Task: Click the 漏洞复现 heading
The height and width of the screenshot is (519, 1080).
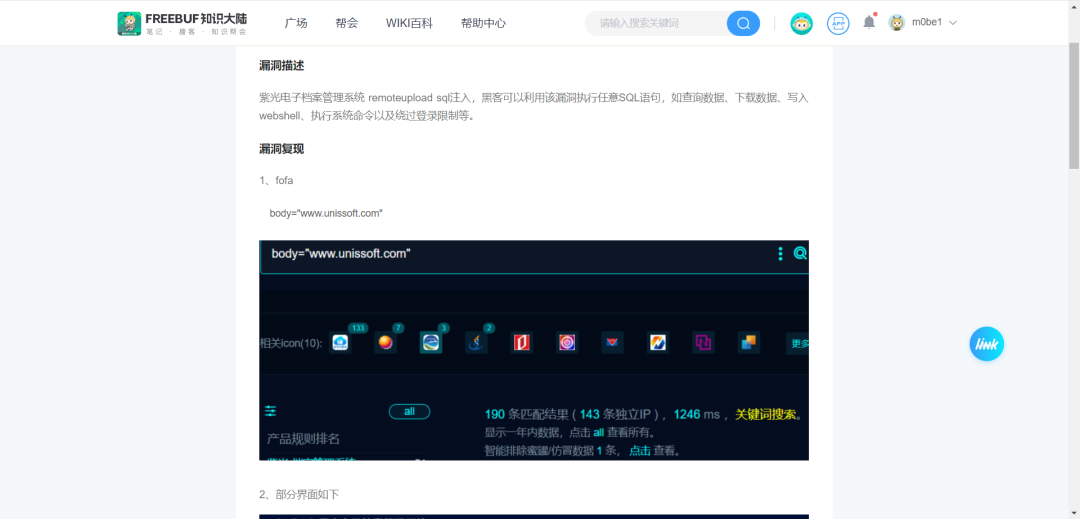Action: [282, 149]
